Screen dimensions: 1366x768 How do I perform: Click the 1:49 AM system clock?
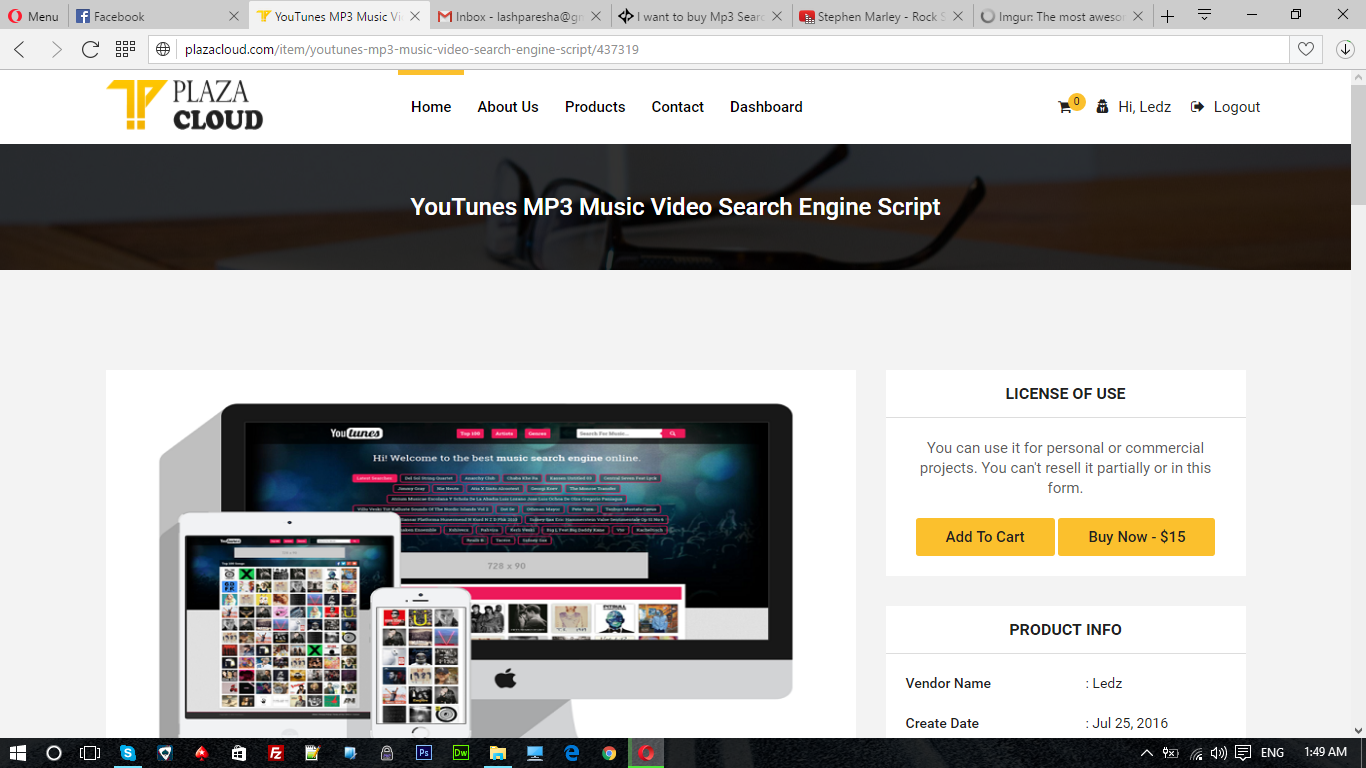pyautogui.click(x=1326, y=753)
